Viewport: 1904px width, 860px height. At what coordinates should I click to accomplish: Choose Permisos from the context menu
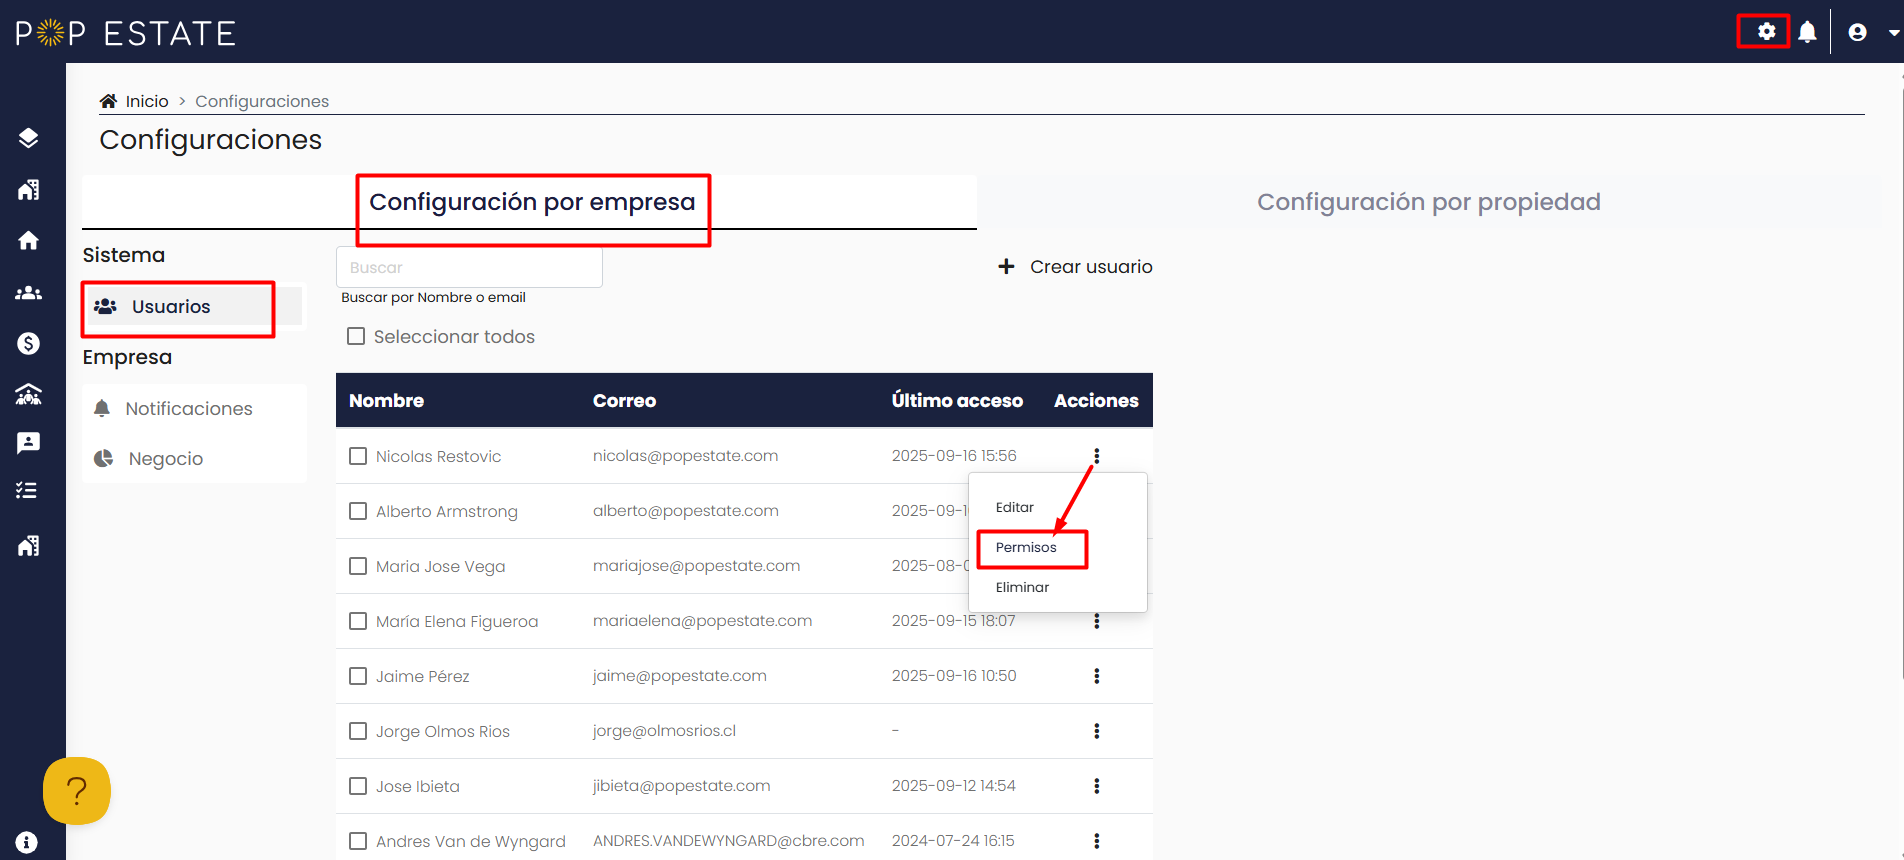(x=1026, y=547)
